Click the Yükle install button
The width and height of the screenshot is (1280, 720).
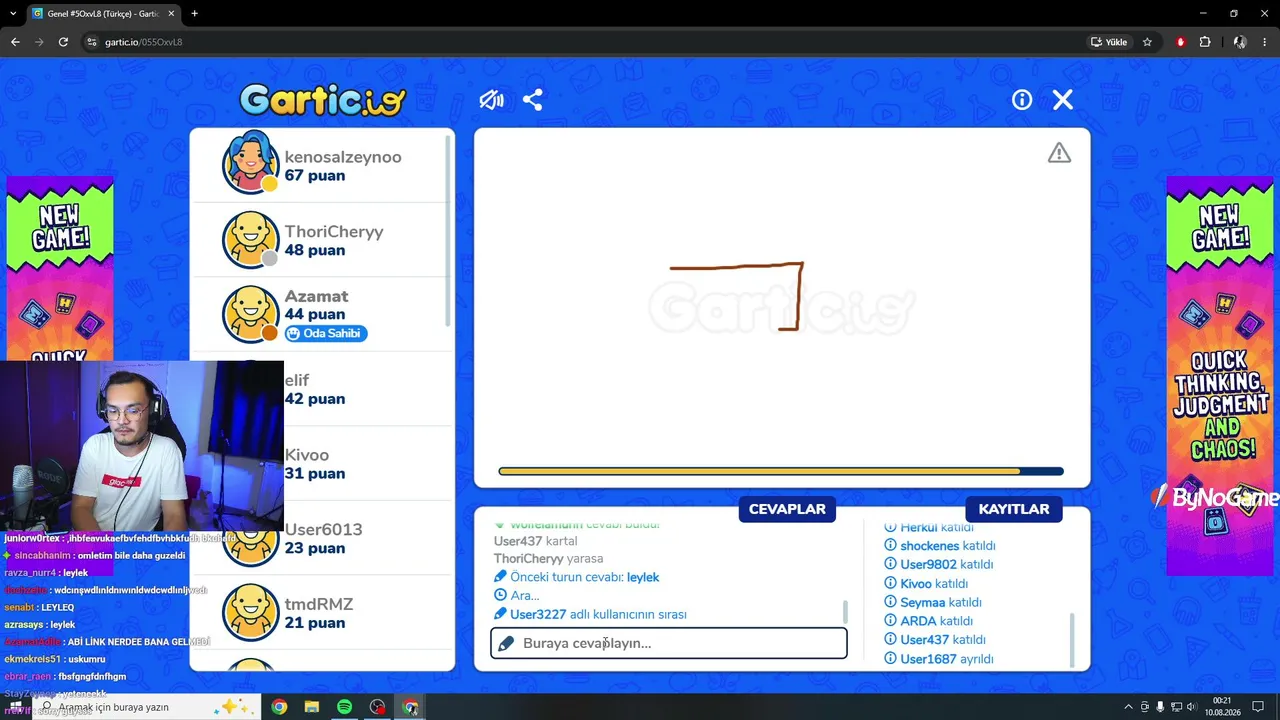pyautogui.click(x=1109, y=42)
